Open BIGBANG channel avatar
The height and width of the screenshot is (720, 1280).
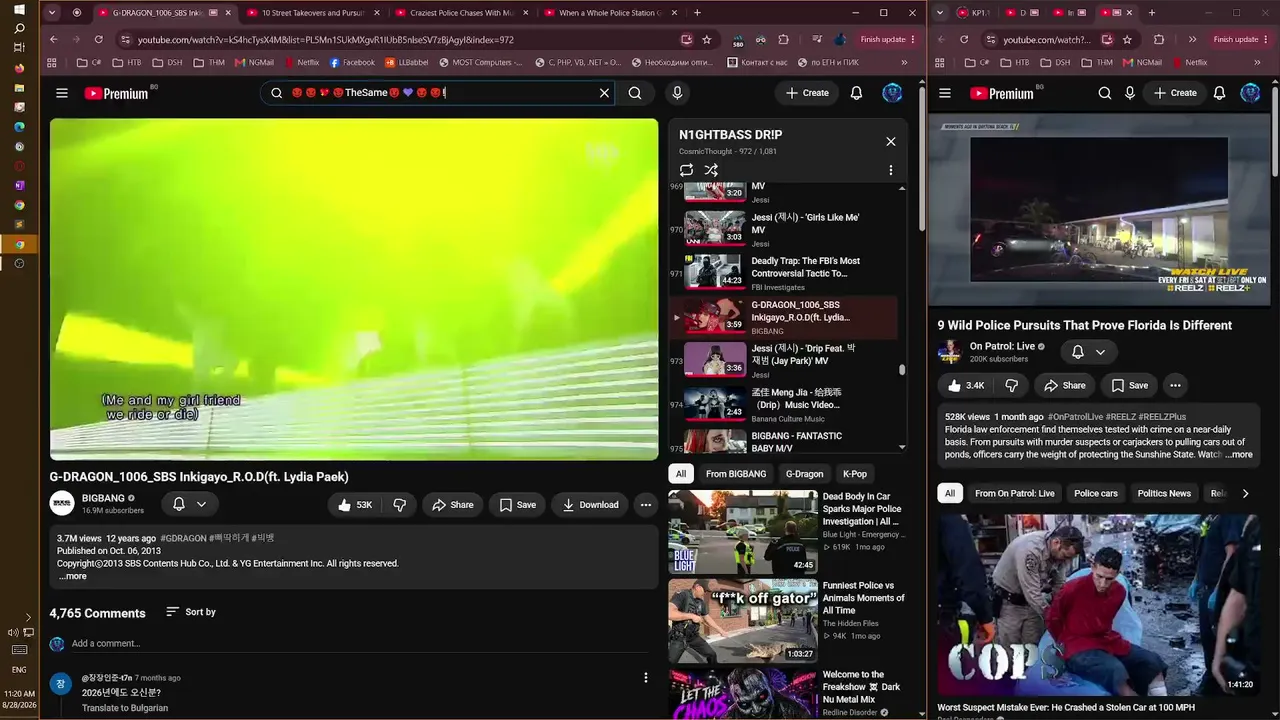tap(62, 504)
